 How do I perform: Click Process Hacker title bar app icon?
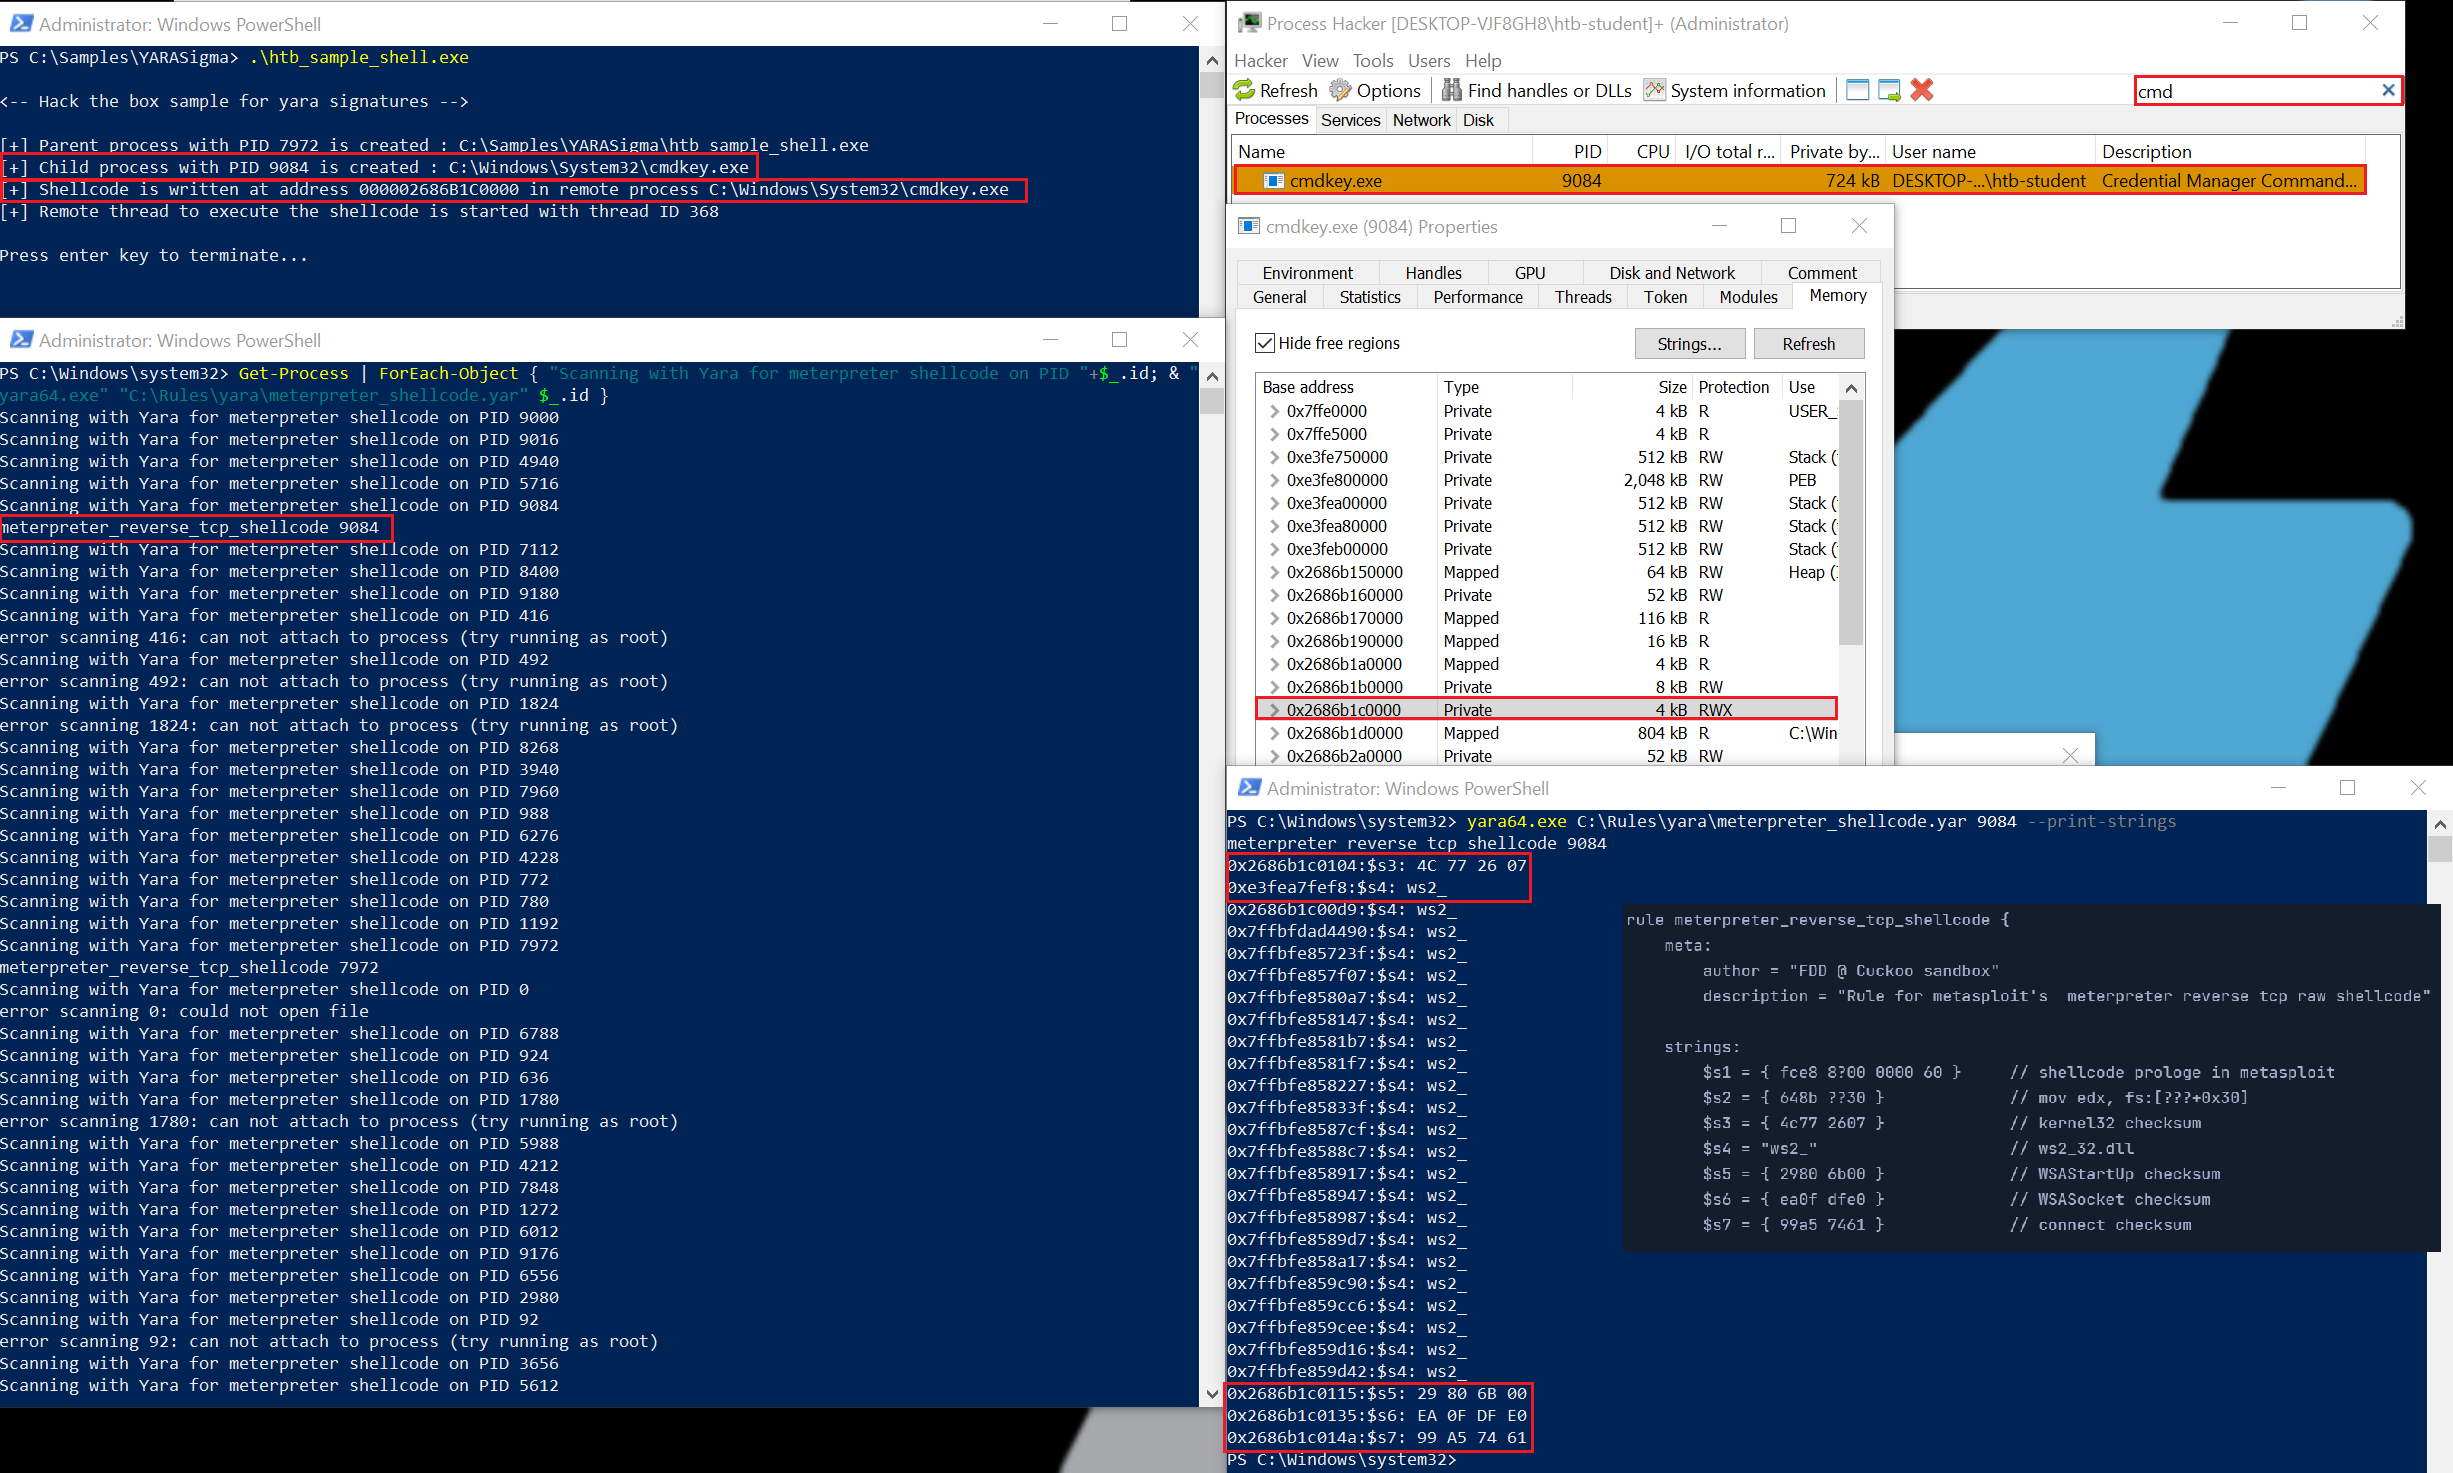(x=1249, y=23)
